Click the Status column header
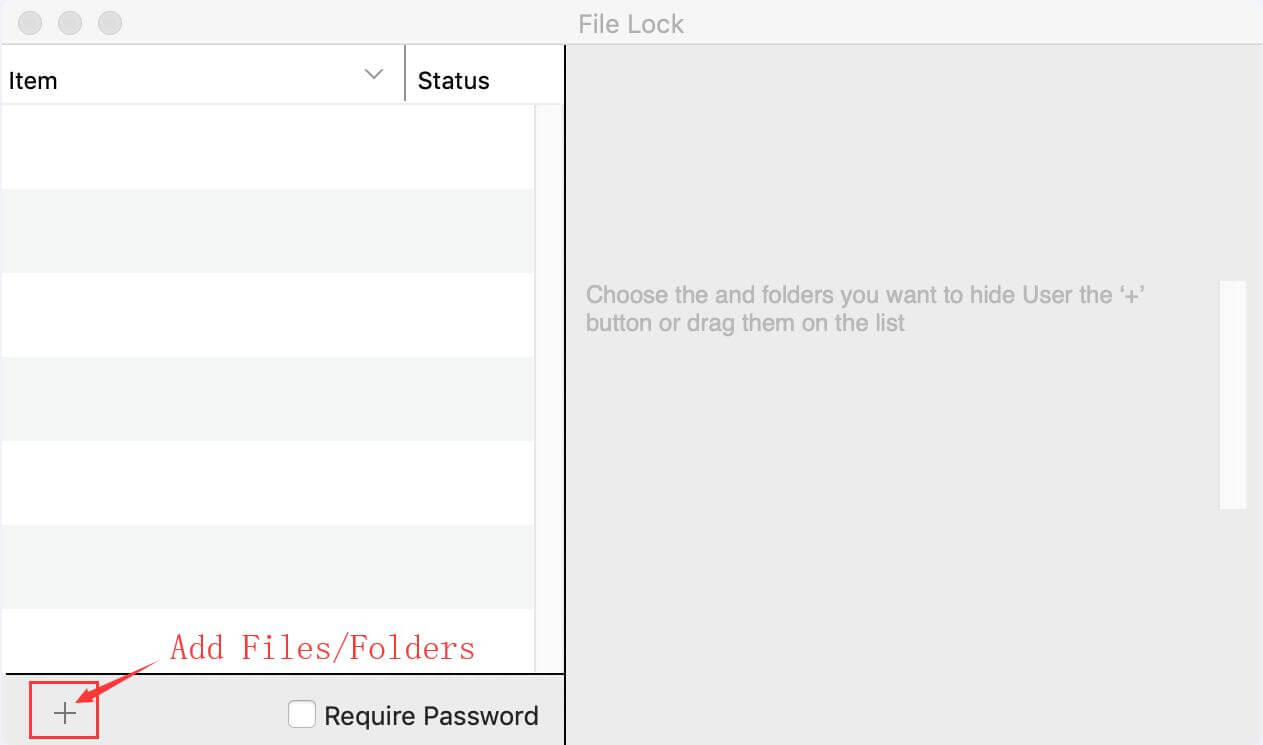 pyautogui.click(x=453, y=80)
